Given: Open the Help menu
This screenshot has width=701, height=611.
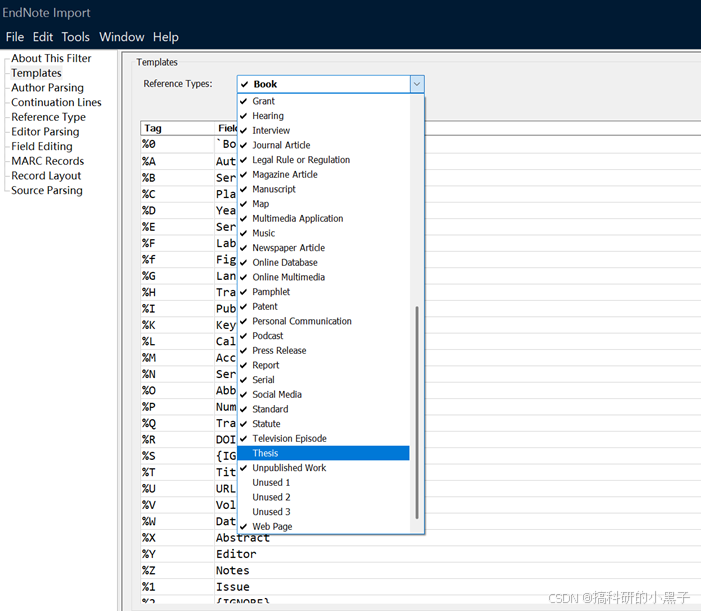Looking at the screenshot, I should tap(165, 37).
